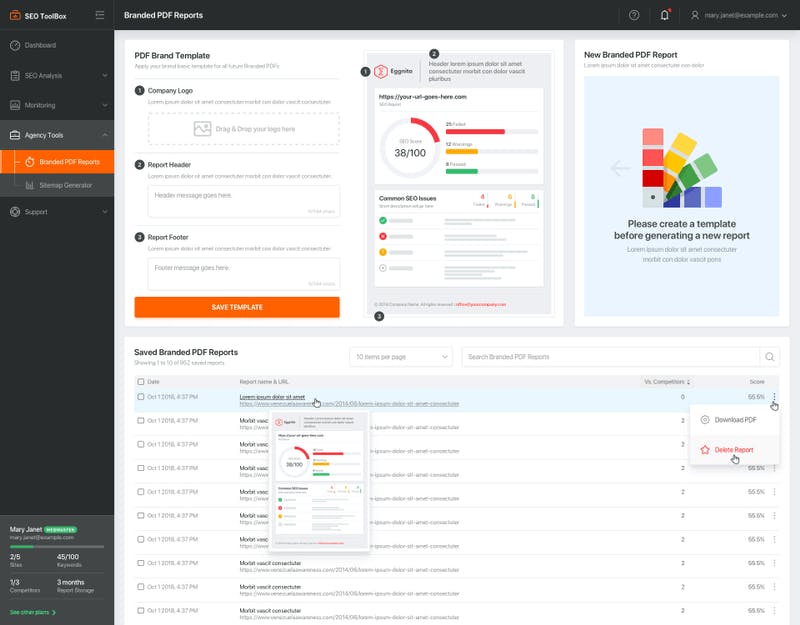Follow the See other plans link
Screen dimensions: 800x625
coord(32,611)
